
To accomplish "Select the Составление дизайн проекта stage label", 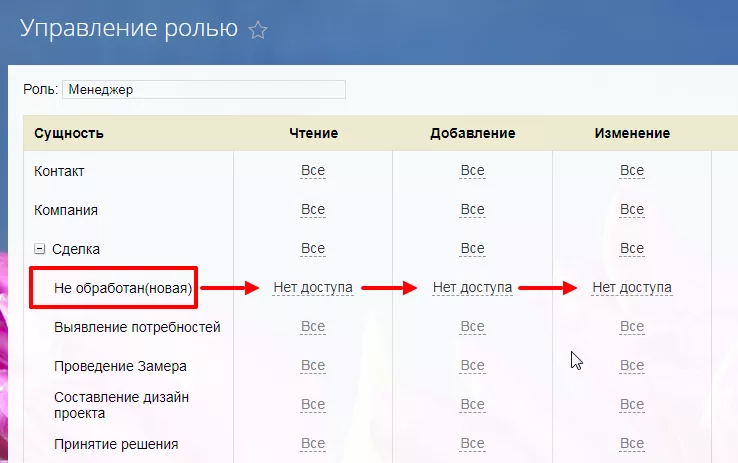I will (121, 405).
